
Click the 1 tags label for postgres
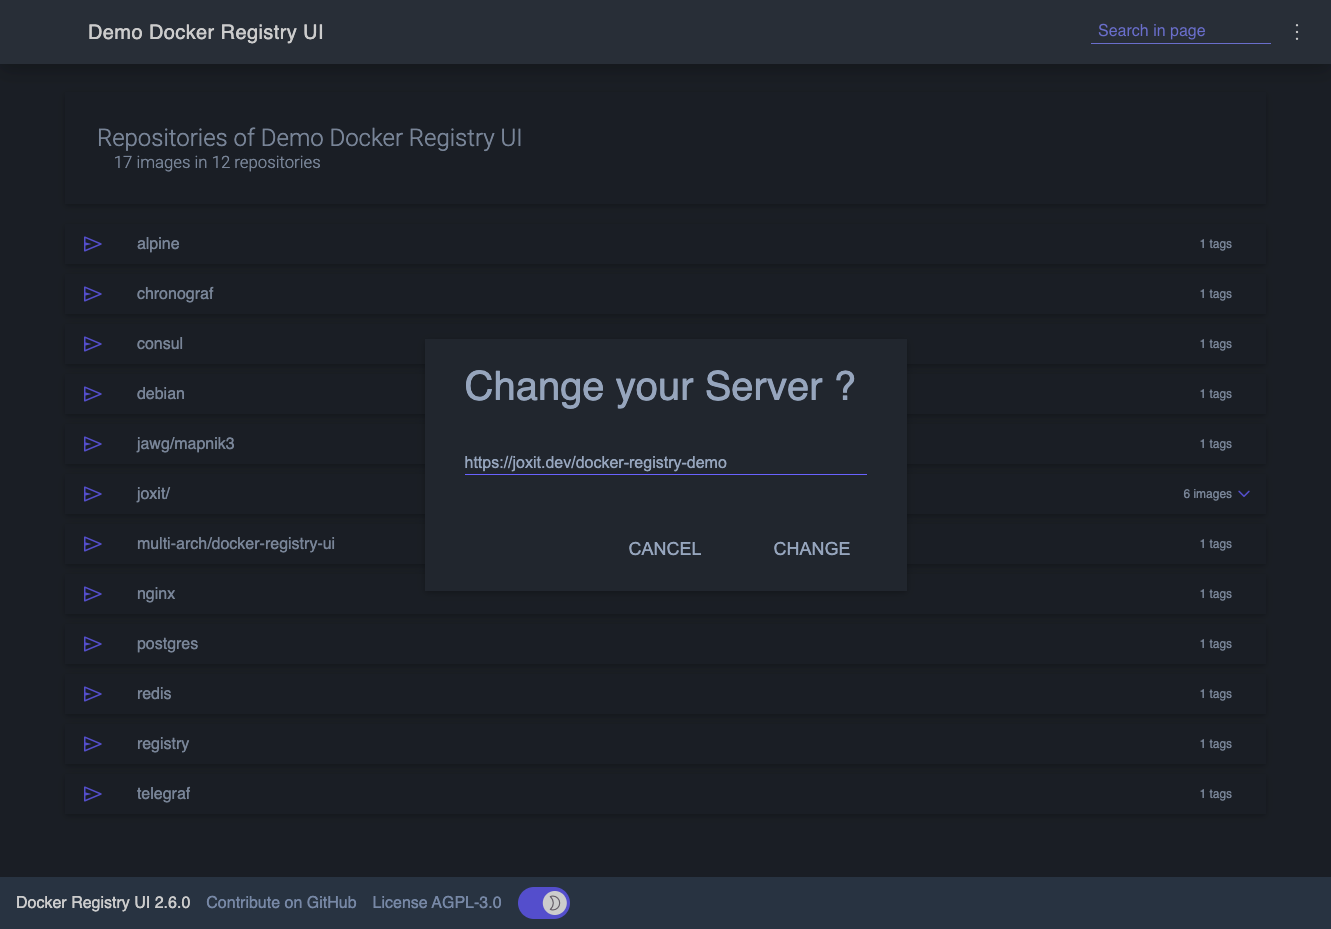pos(1215,644)
